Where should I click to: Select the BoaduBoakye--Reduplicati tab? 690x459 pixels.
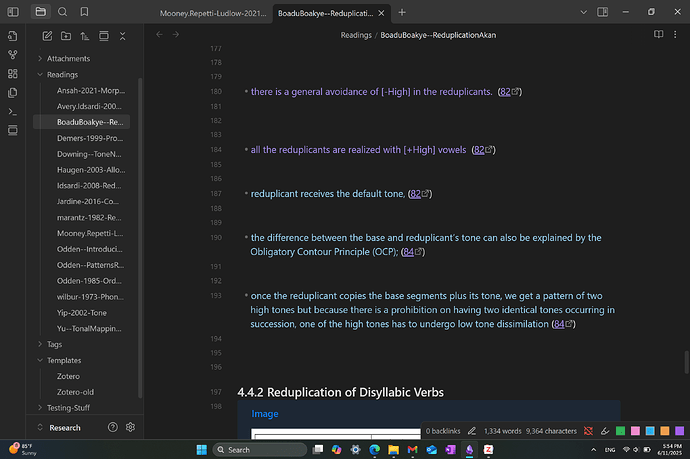coord(325,13)
